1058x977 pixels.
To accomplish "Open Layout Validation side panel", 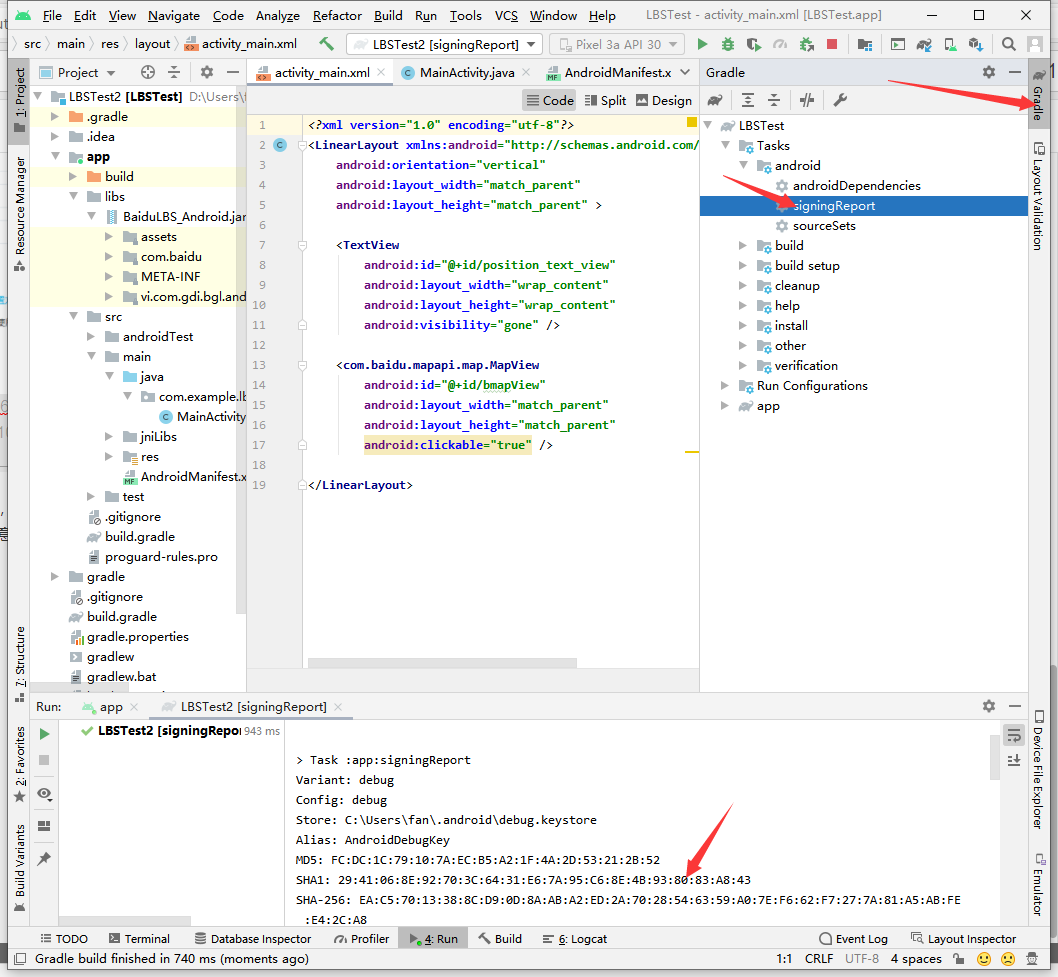I will pos(1038,196).
